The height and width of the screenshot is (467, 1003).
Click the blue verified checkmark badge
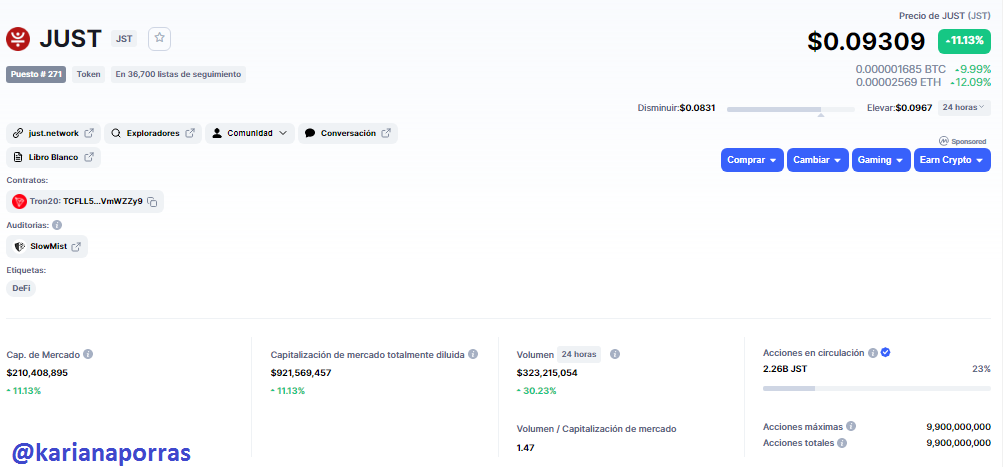click(885, 352)
